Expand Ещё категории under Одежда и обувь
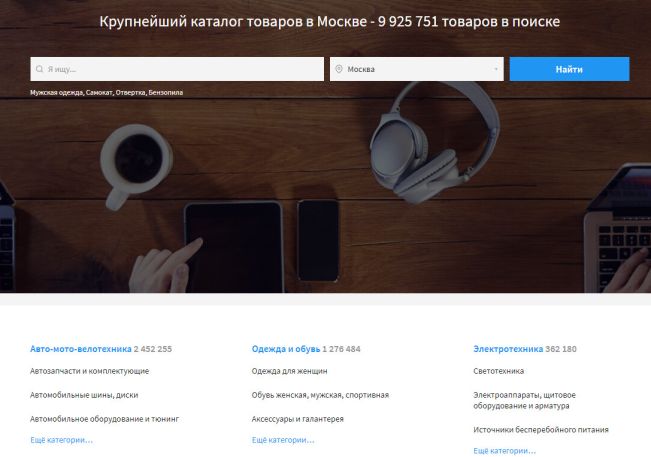This screenshot has height=457, width=651. (x=283, y=440)
